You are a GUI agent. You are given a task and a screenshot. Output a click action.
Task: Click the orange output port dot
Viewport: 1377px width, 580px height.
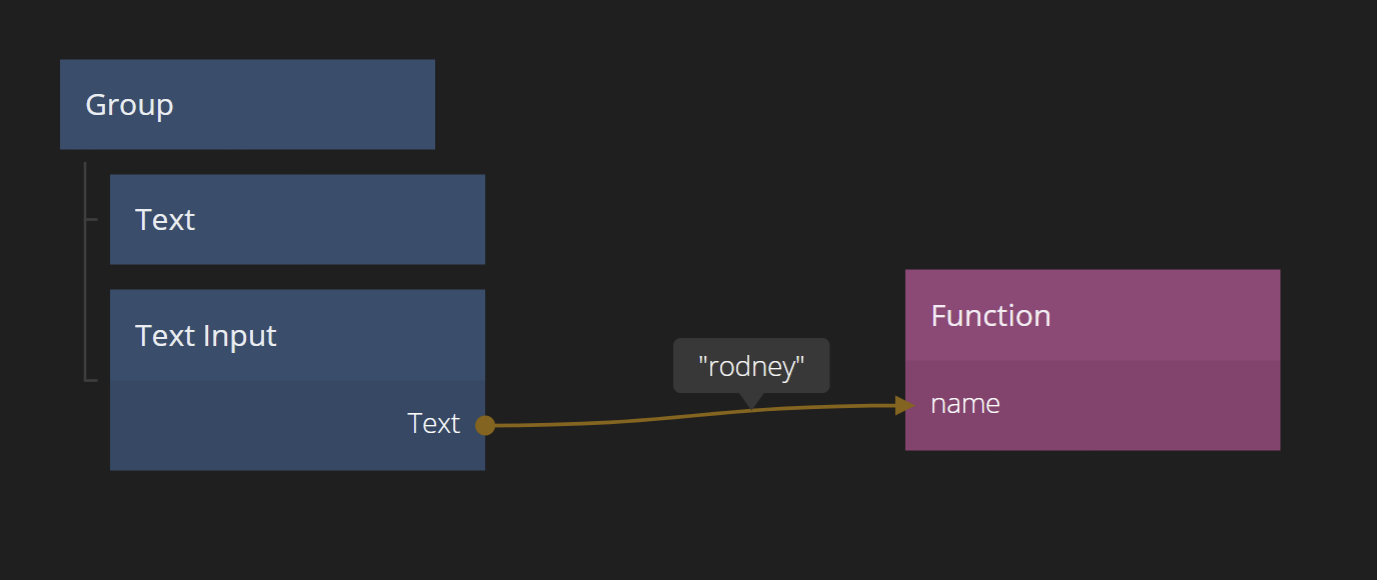485,425
